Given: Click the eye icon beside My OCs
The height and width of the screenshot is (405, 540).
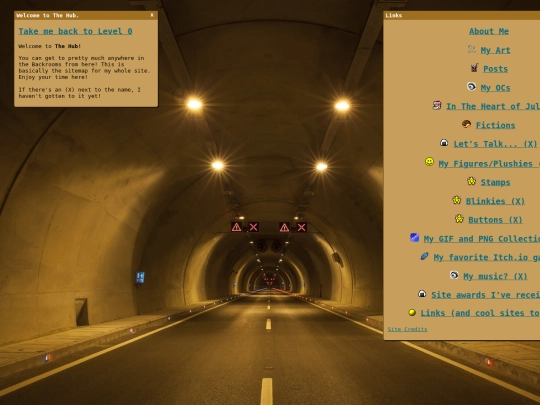Looking at the screenshot, I should [x=471, y=86].
